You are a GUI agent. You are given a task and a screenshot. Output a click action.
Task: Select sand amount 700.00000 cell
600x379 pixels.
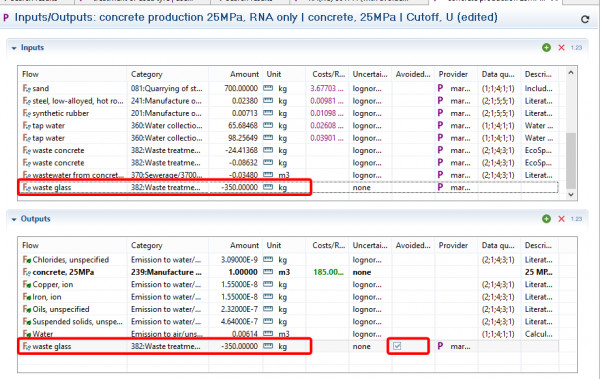241,88
